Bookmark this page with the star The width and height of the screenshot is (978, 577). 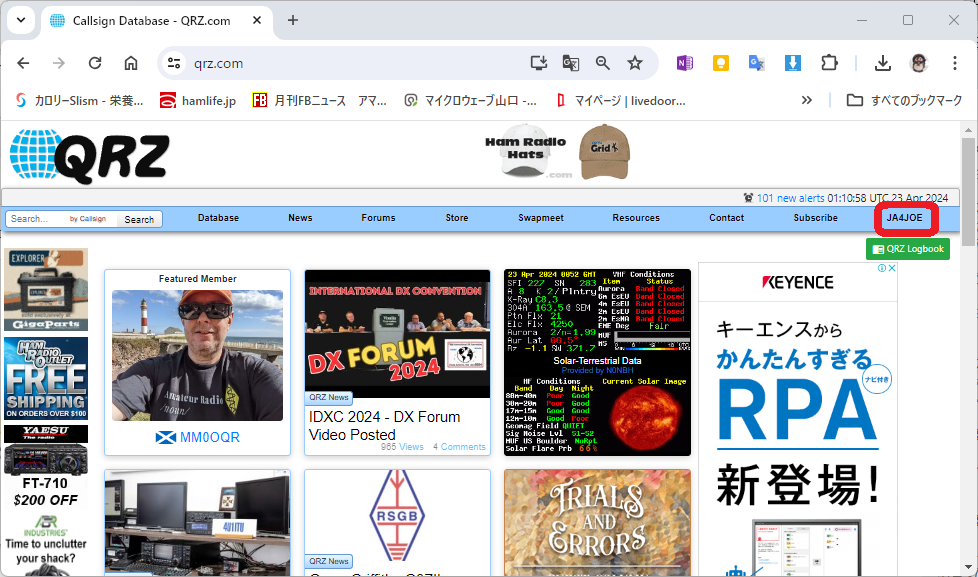(635, 63)
